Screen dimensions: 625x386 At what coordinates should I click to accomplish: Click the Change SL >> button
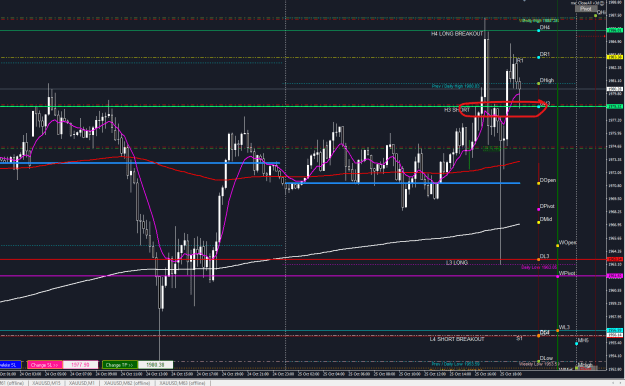tap(45, 365)
